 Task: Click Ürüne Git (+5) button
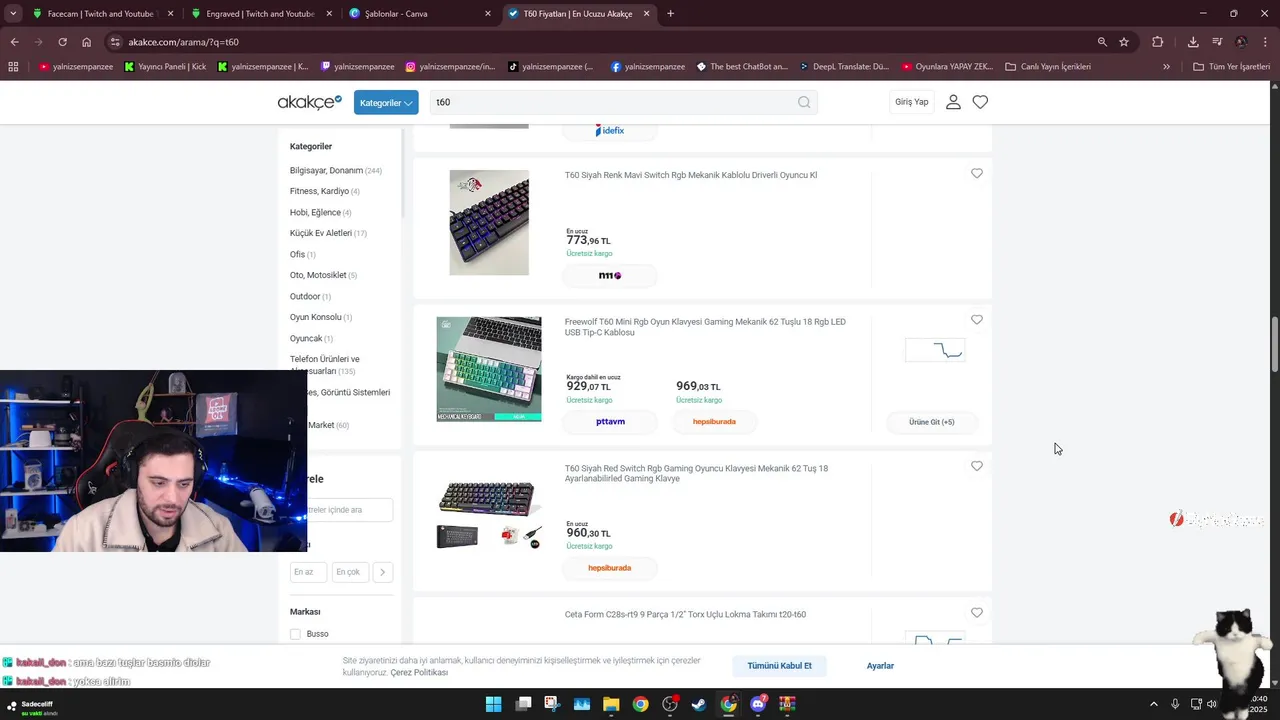coord(931,422)
